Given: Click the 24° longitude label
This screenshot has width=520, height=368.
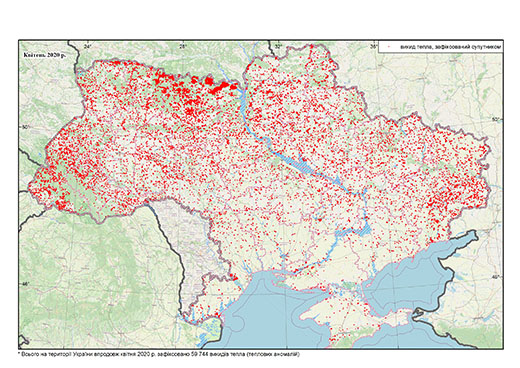Looking at the screenshot, I should (x=88, y=46).
